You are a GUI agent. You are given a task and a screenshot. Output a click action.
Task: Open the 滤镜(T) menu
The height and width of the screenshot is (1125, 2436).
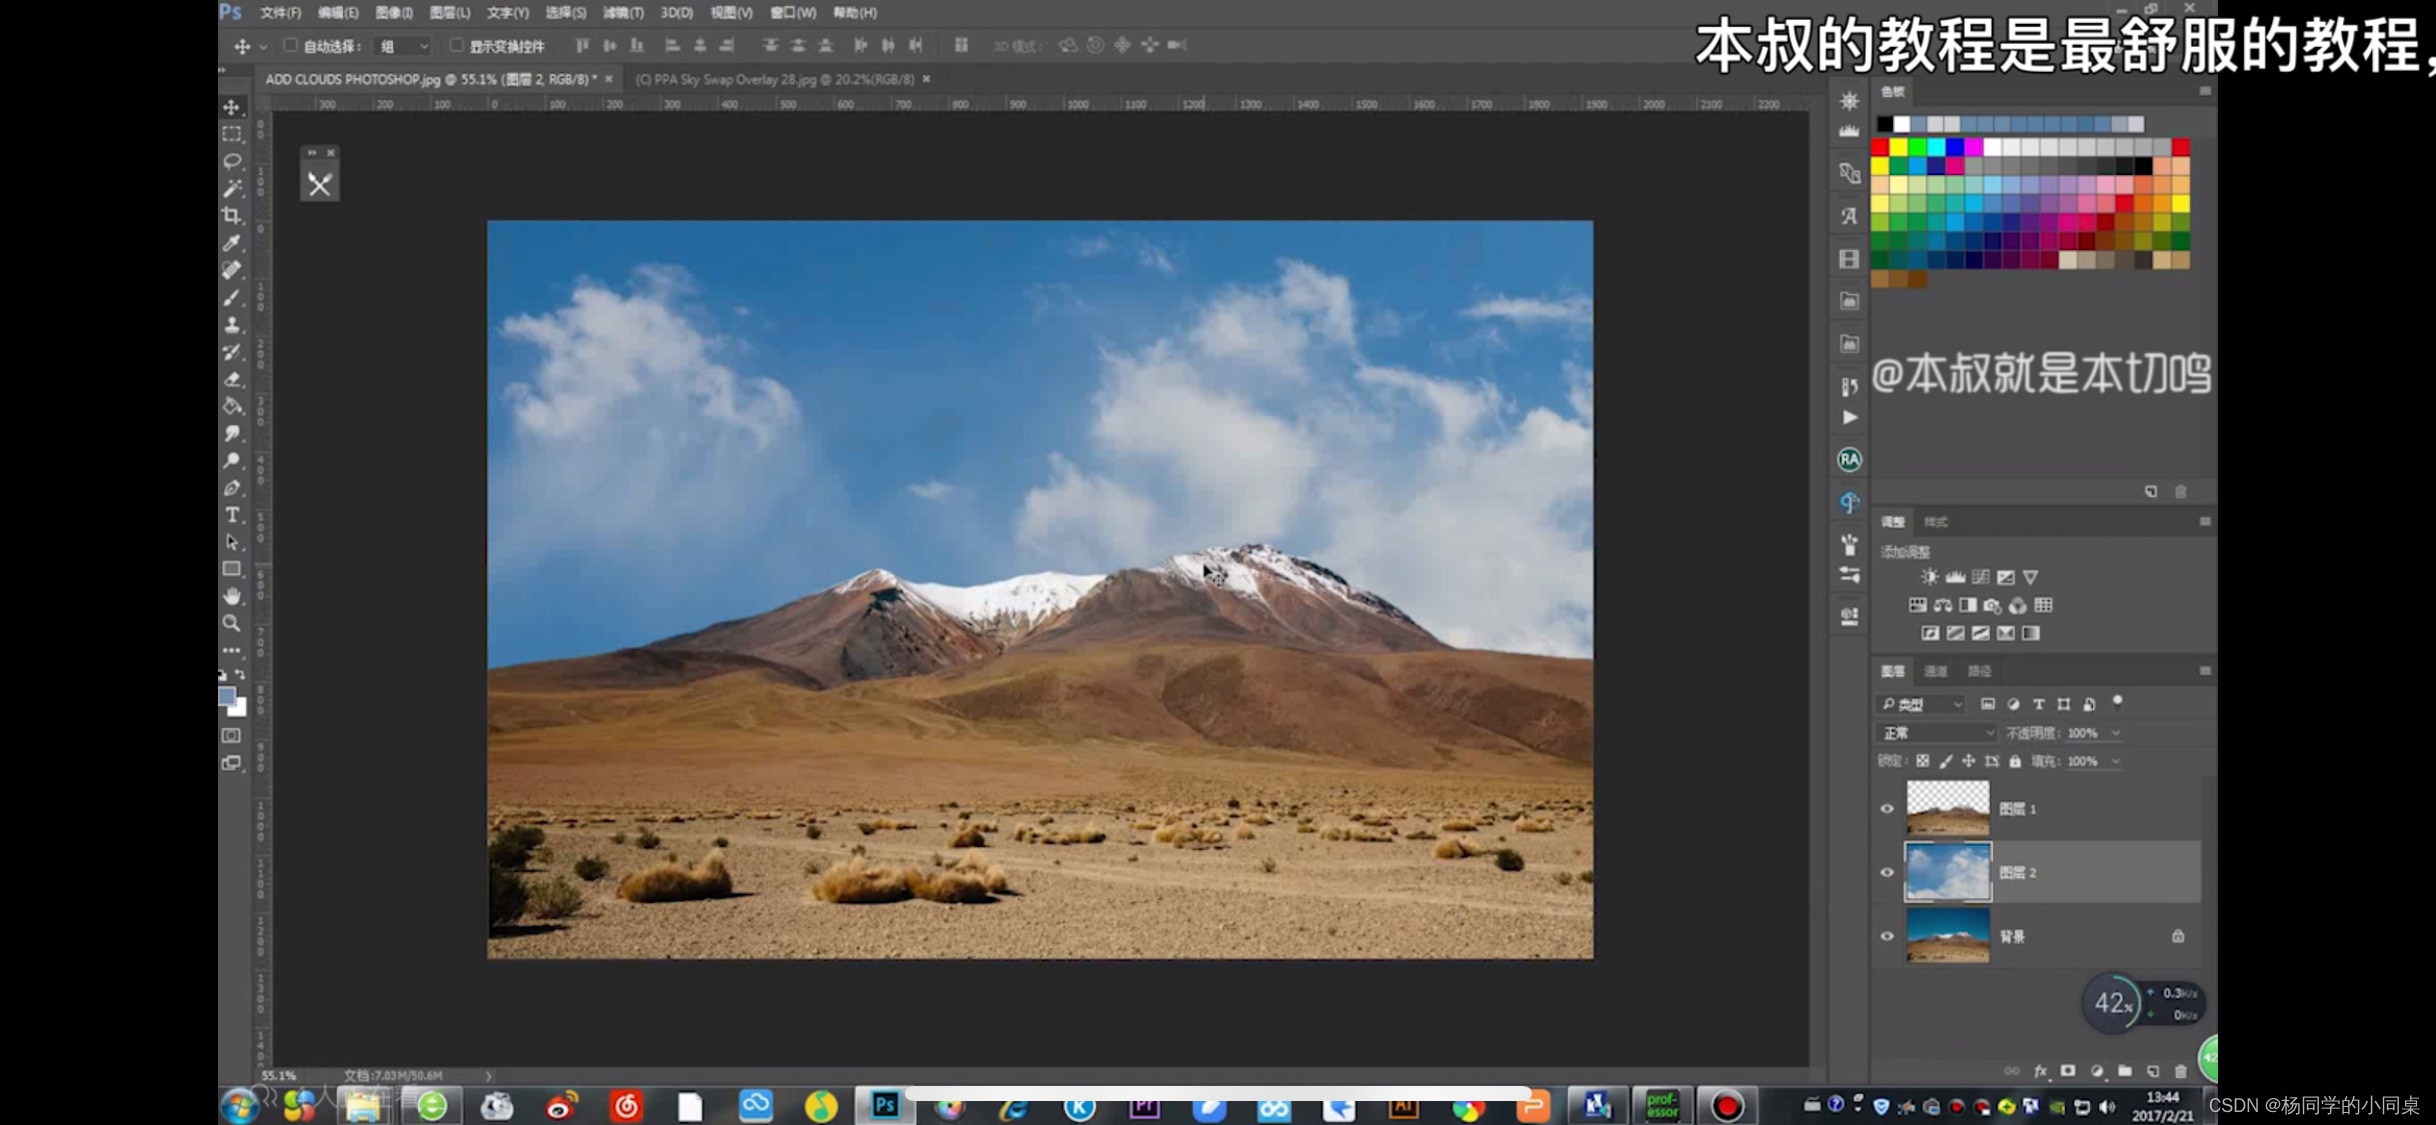tap(623, 13)
